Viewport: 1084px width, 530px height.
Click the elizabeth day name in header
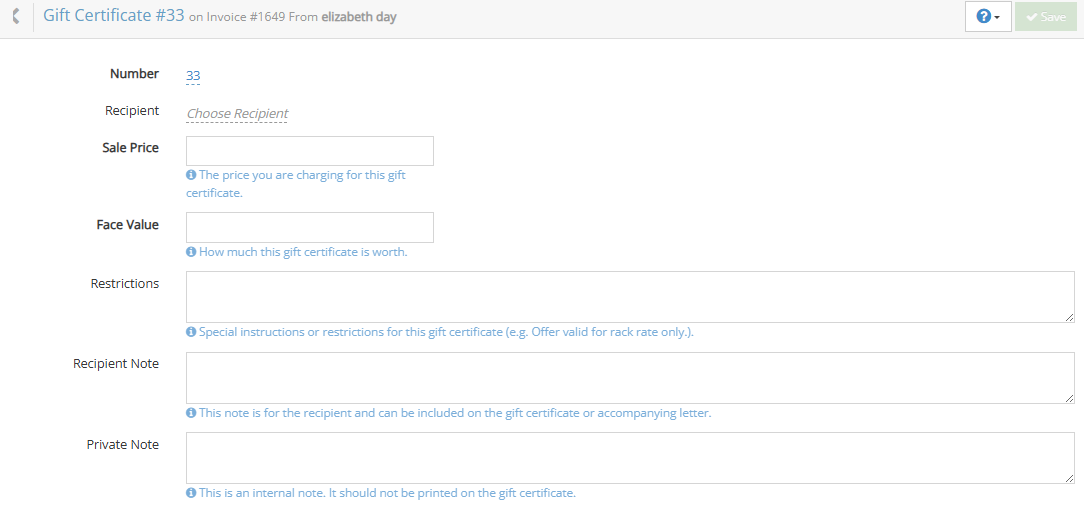(x=359, y=17)
